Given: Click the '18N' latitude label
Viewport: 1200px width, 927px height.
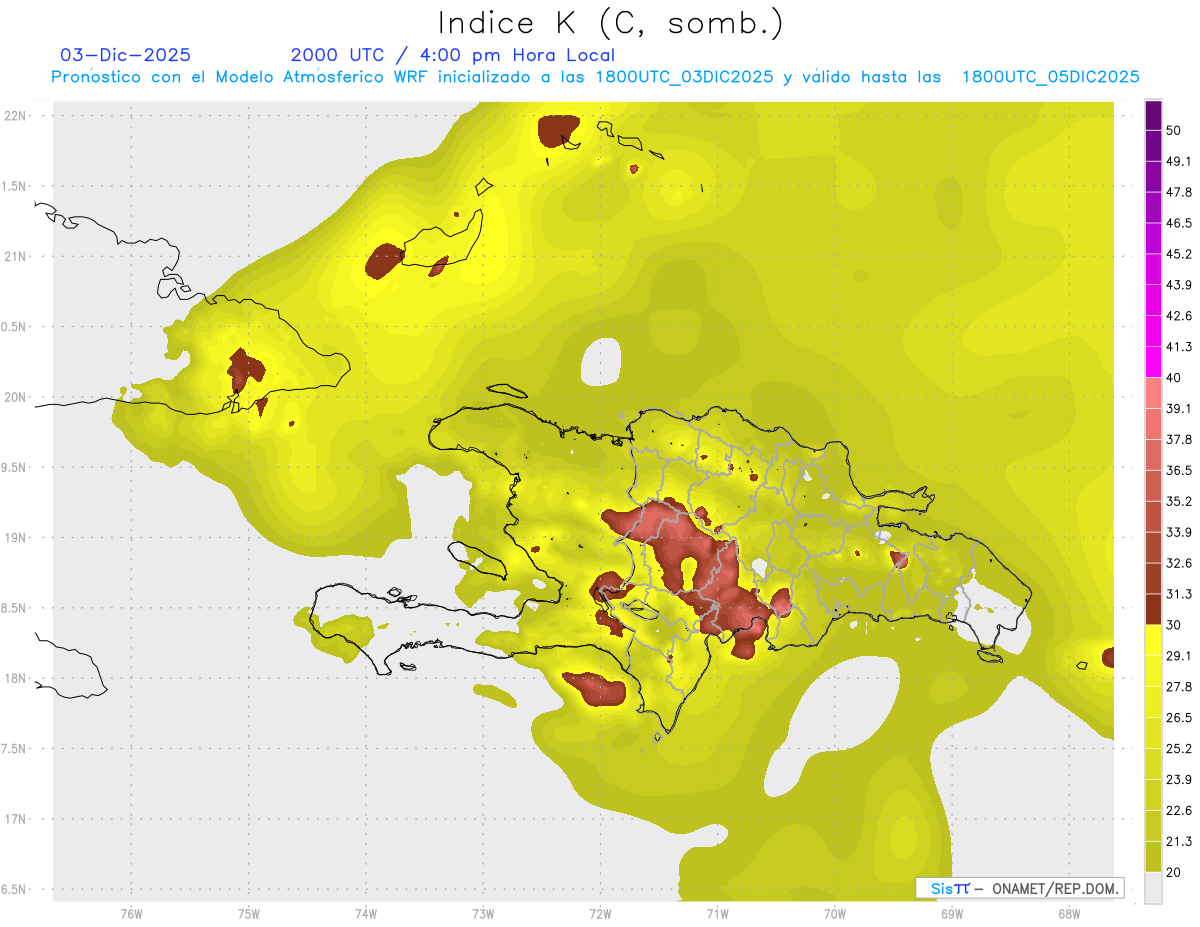Looking at the screenshot, I should coord(15,678).
